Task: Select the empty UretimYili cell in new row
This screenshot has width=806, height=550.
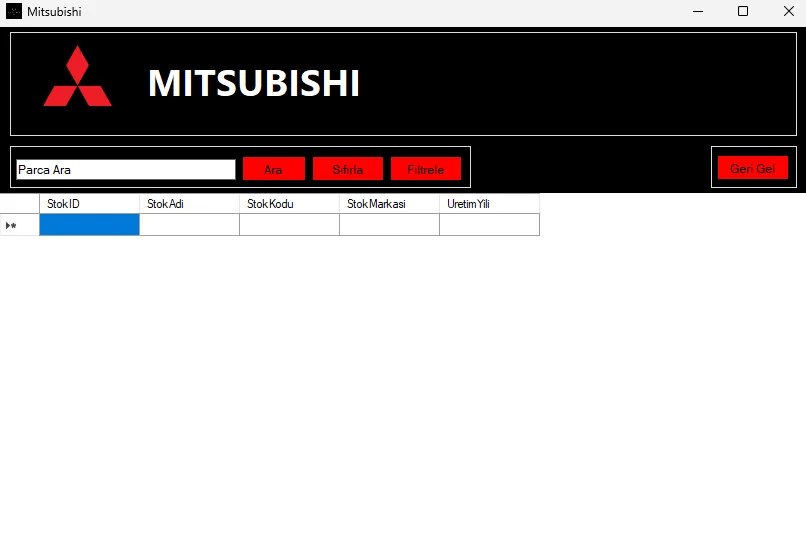Action: pyautogui.click(x=489, y=225)
